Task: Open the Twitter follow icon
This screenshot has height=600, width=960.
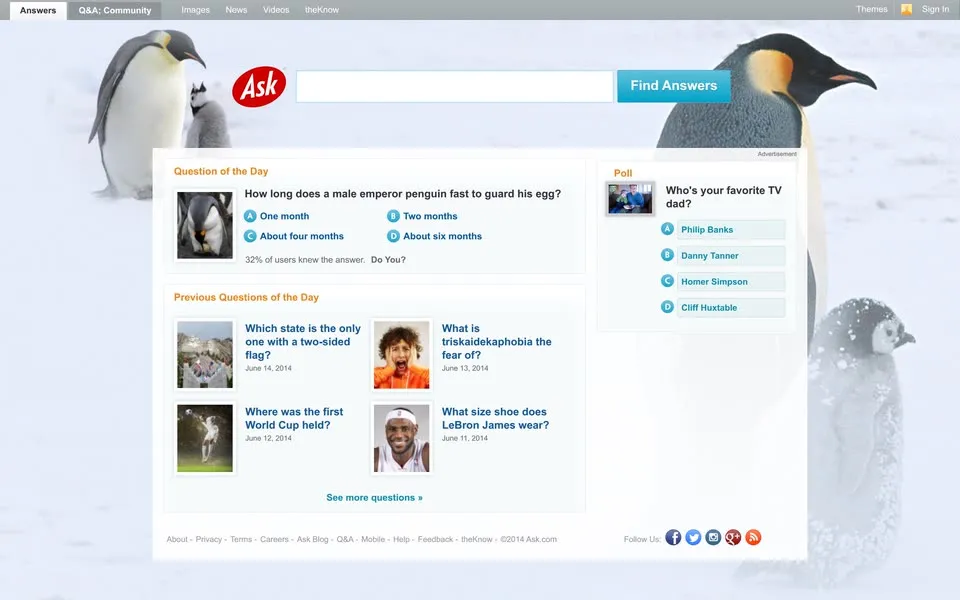Action: (693, 538)
